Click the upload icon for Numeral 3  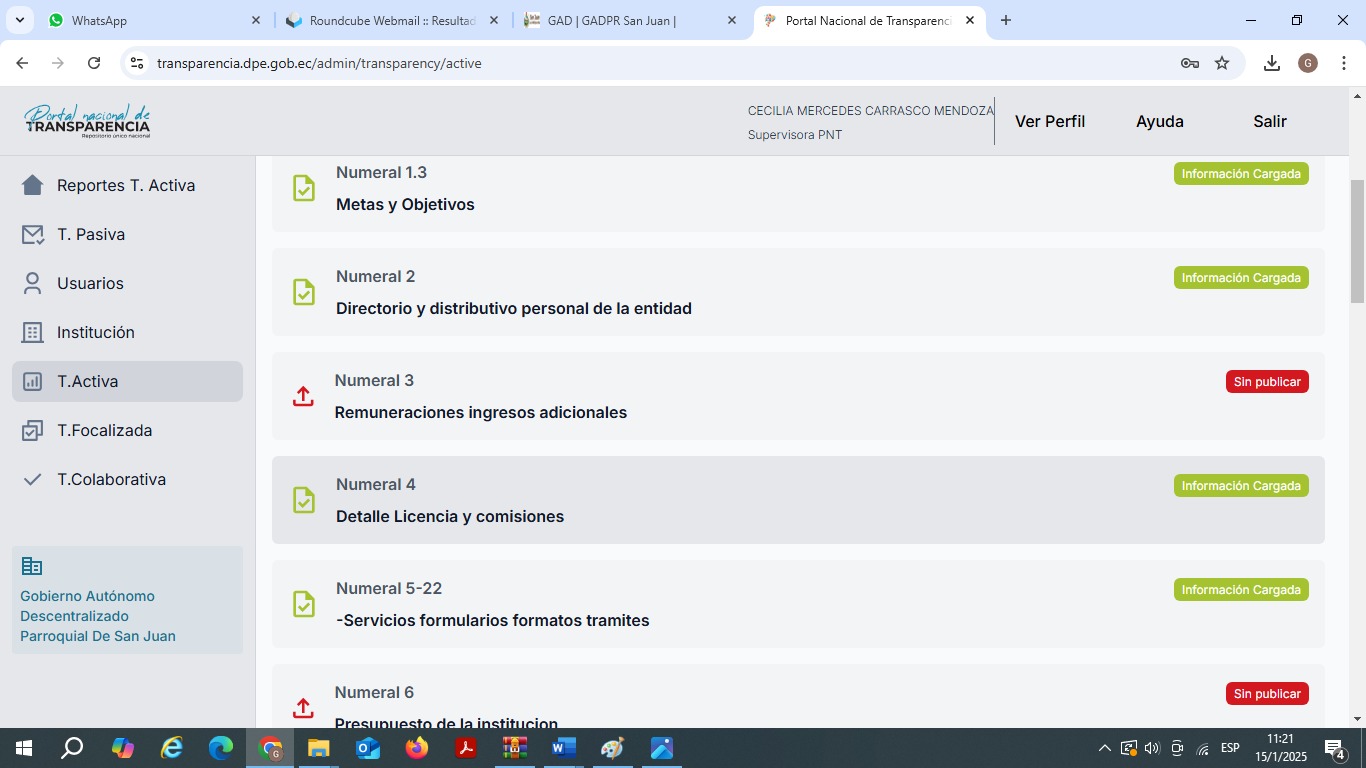click(303, 396)
